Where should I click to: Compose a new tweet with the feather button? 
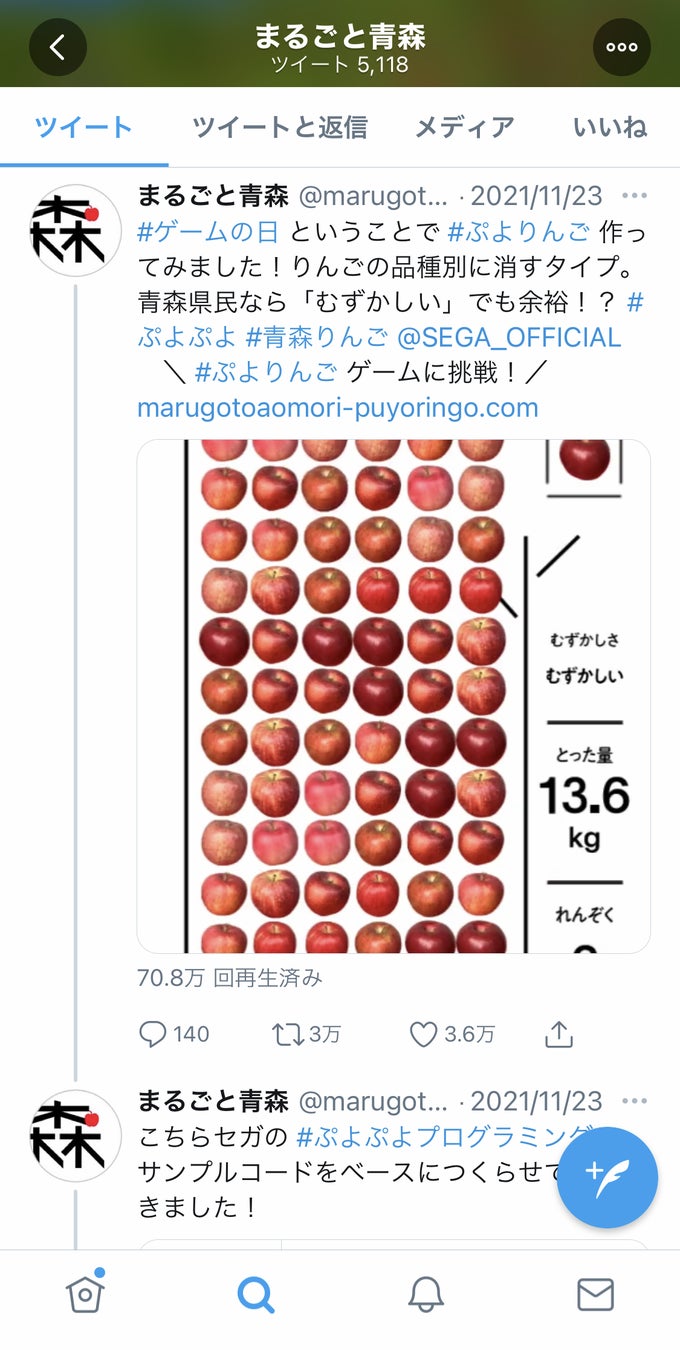[607, 1178]
